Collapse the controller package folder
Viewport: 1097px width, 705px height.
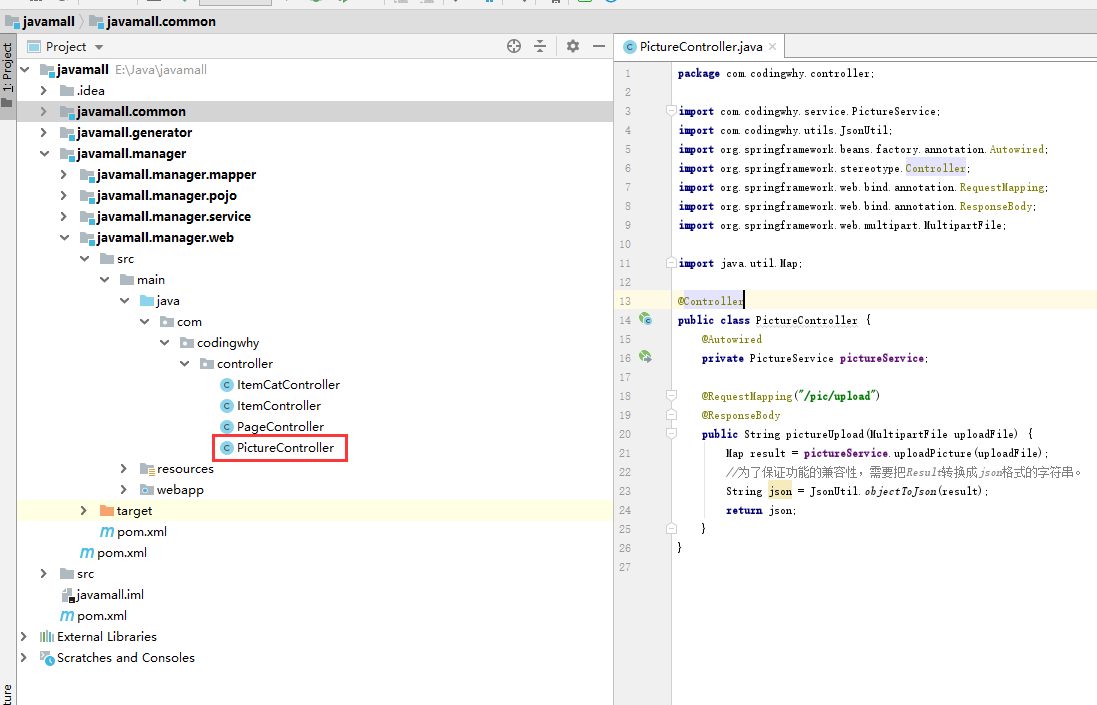pos(184,364)
